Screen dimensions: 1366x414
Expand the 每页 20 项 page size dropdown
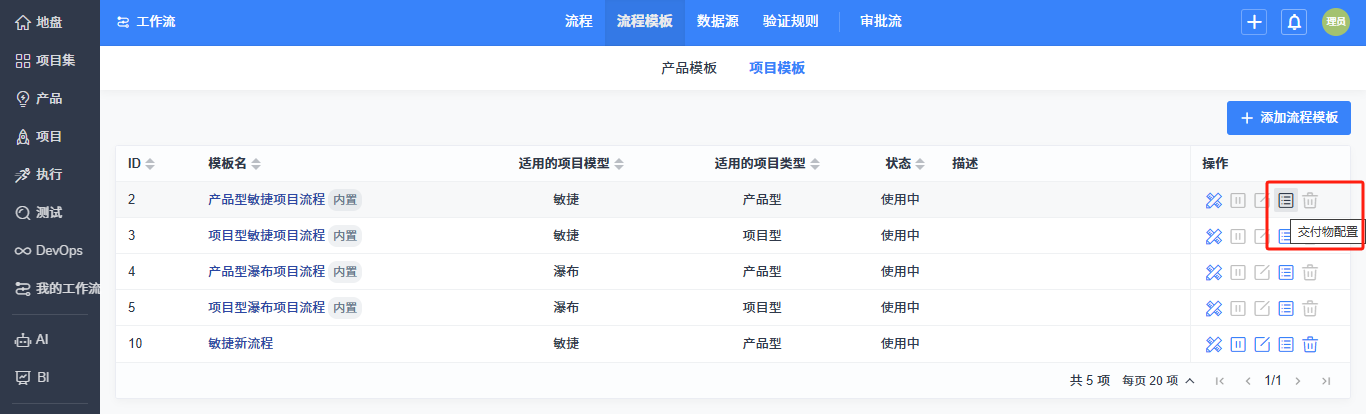click(1158, 381)
